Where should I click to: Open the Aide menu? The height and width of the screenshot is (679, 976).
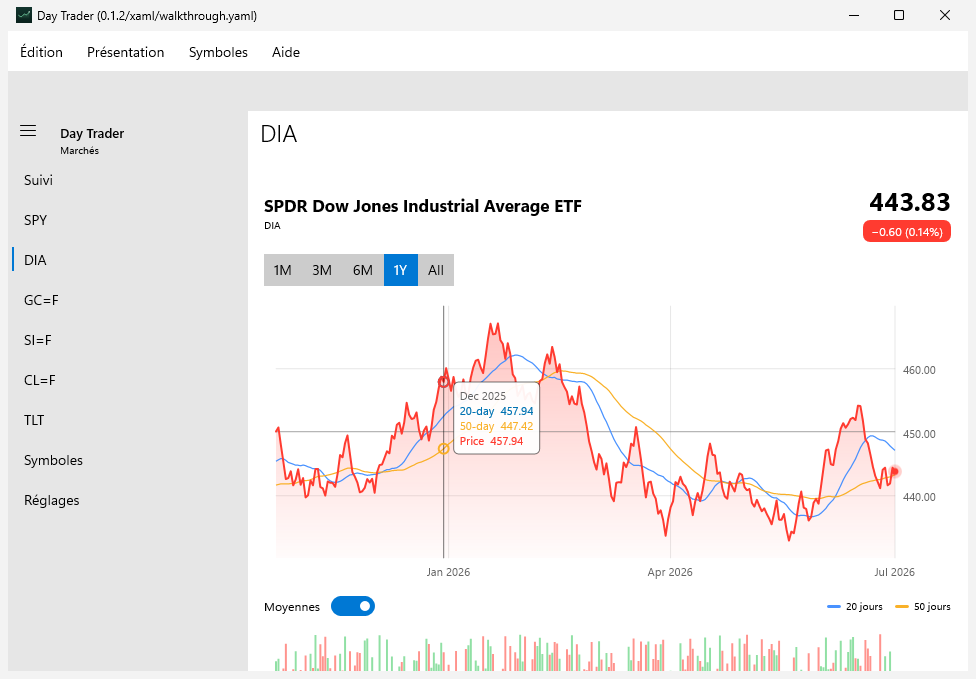286,52
